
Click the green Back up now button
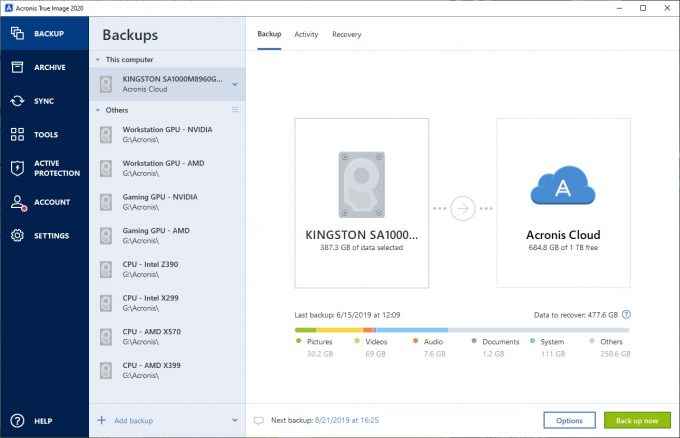637,420
